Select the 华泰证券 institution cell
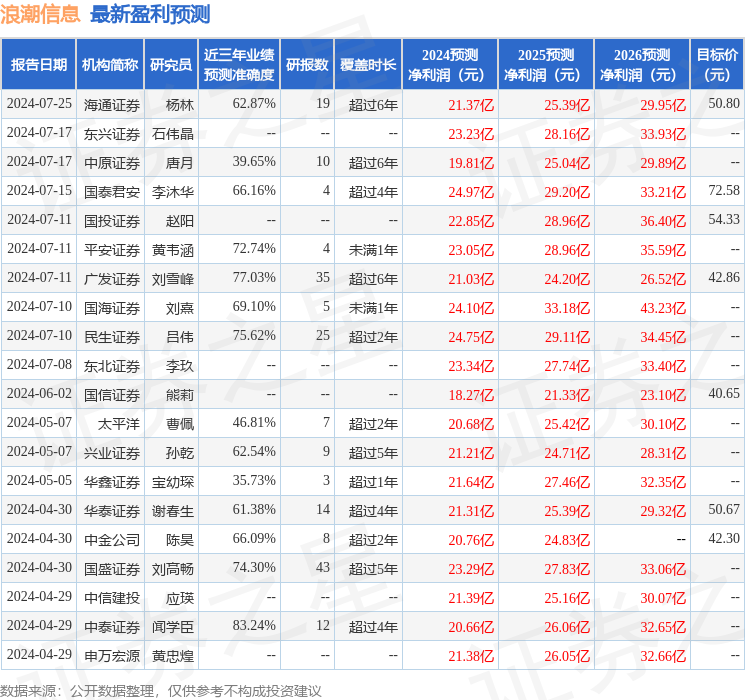 (x=112, y=511)
